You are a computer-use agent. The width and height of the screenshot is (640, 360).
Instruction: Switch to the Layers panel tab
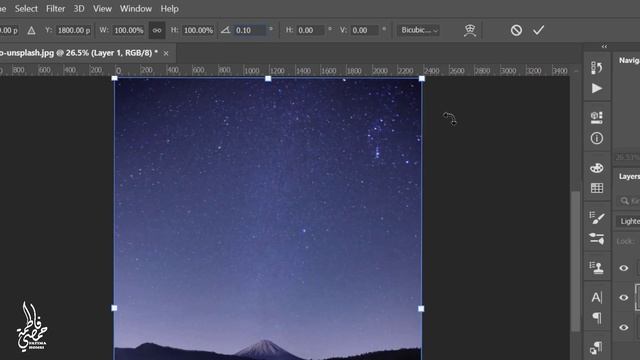pyautogui.click(x=629, y=176)
